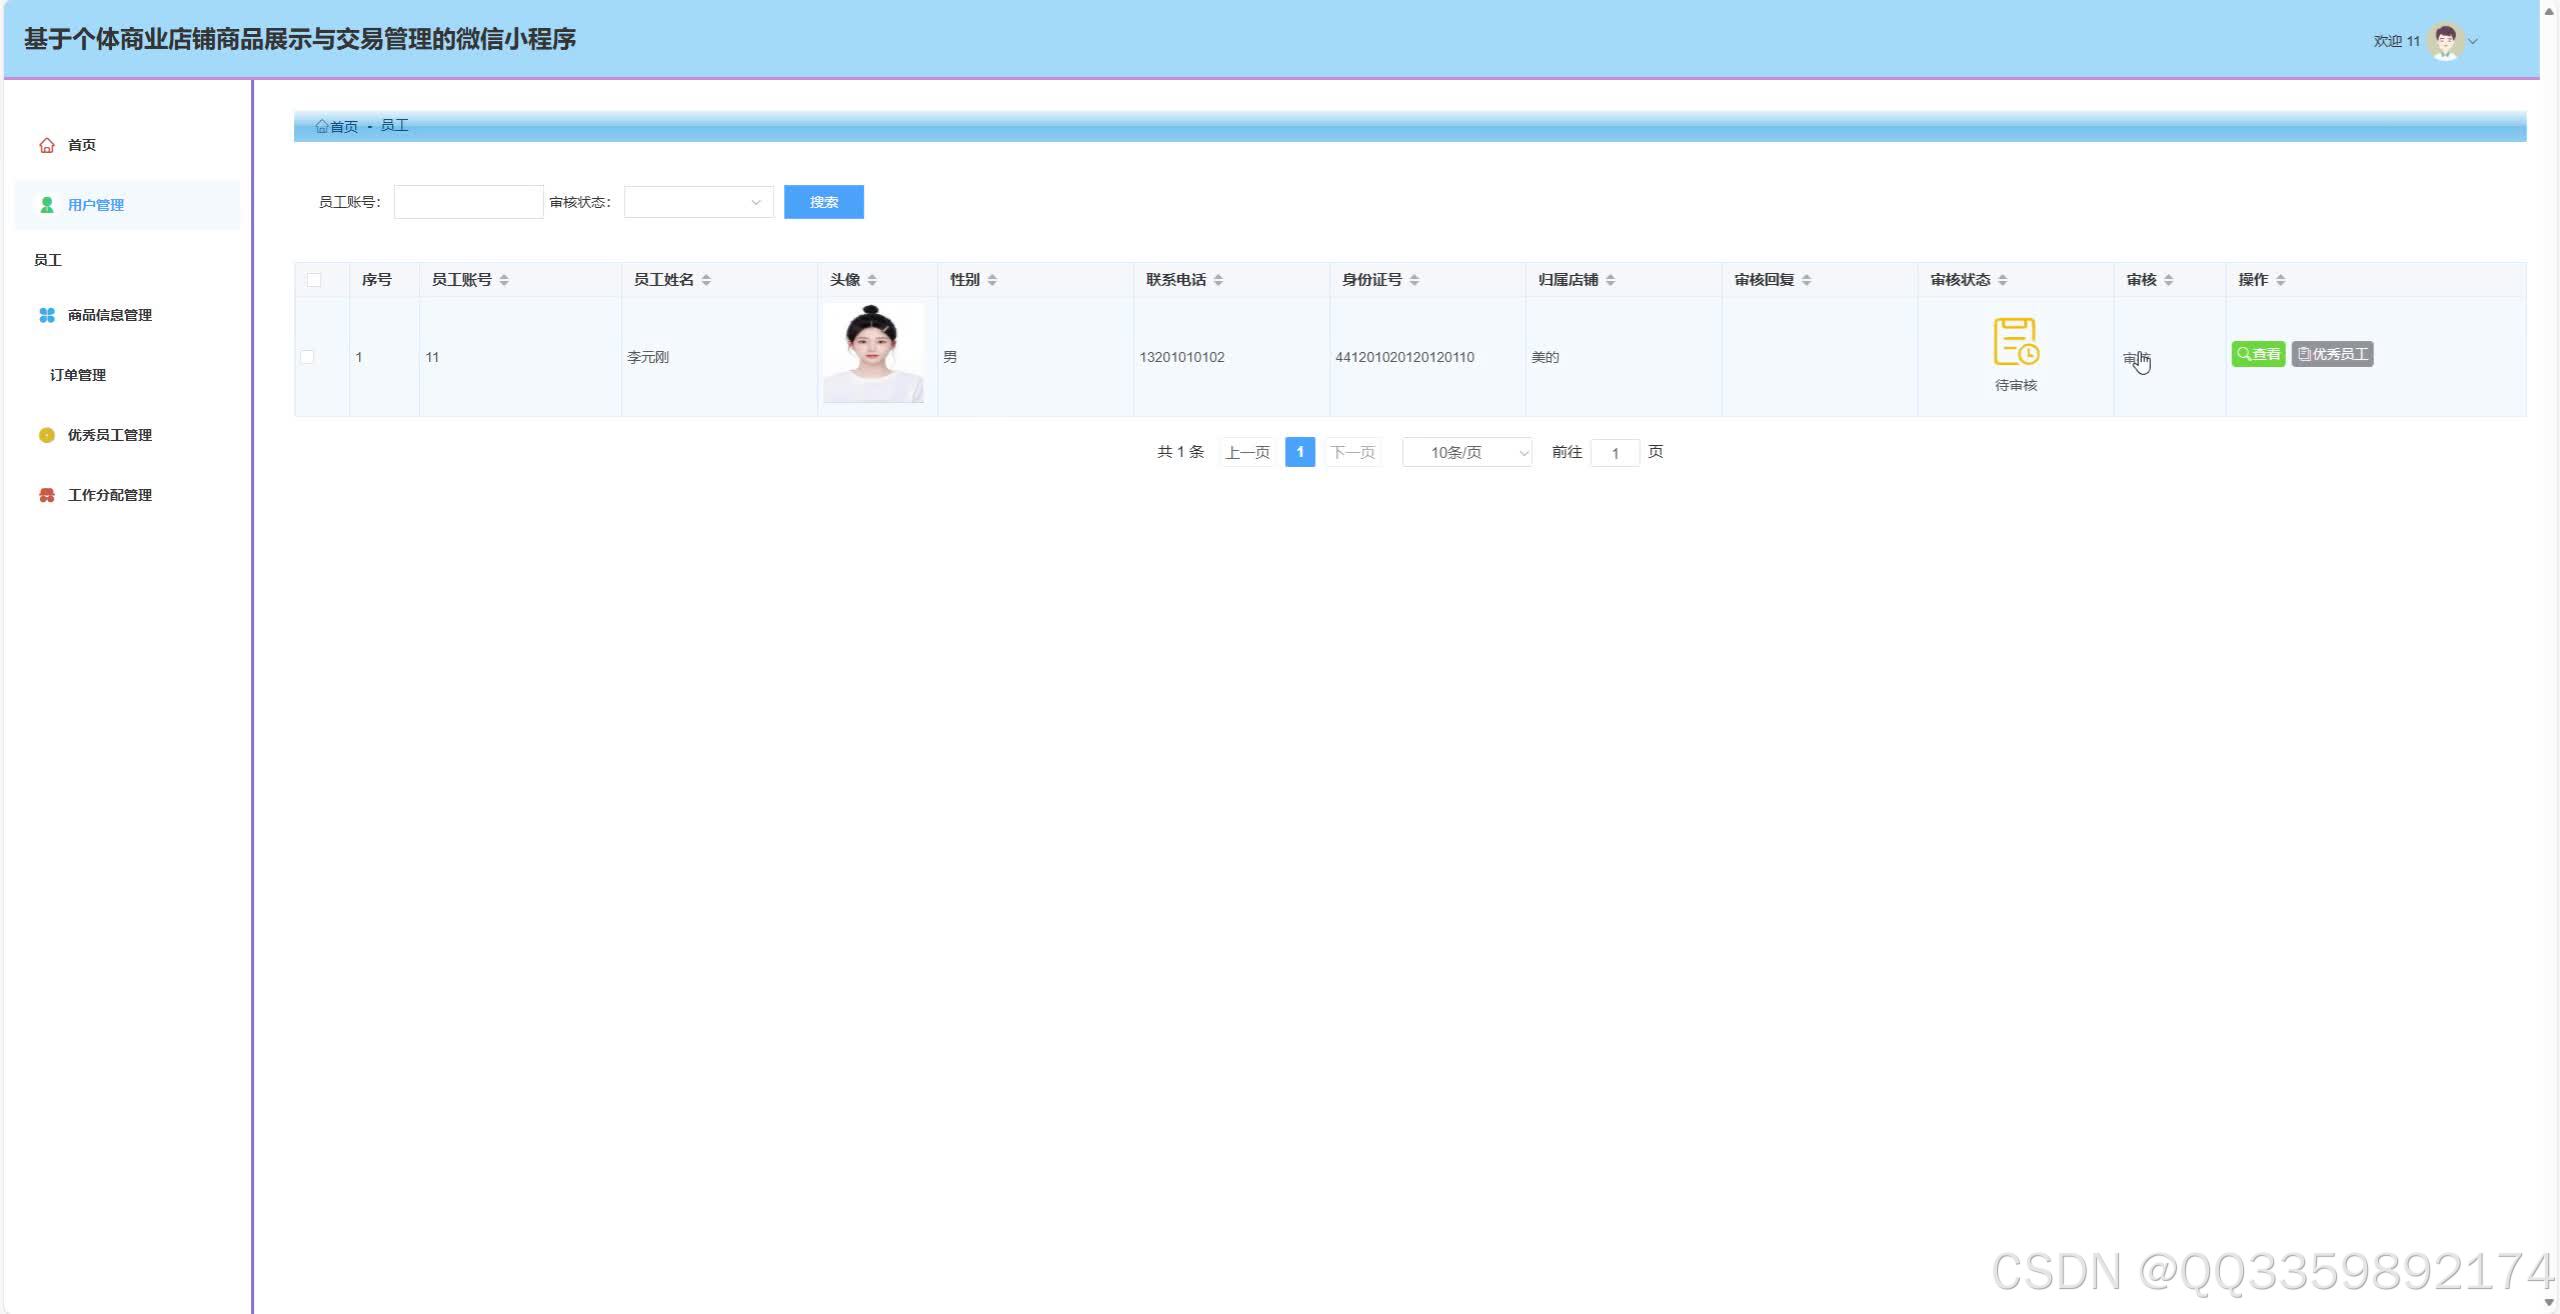Click the blue 搜索 button
2560x1314 pixels.
(823, 202)
